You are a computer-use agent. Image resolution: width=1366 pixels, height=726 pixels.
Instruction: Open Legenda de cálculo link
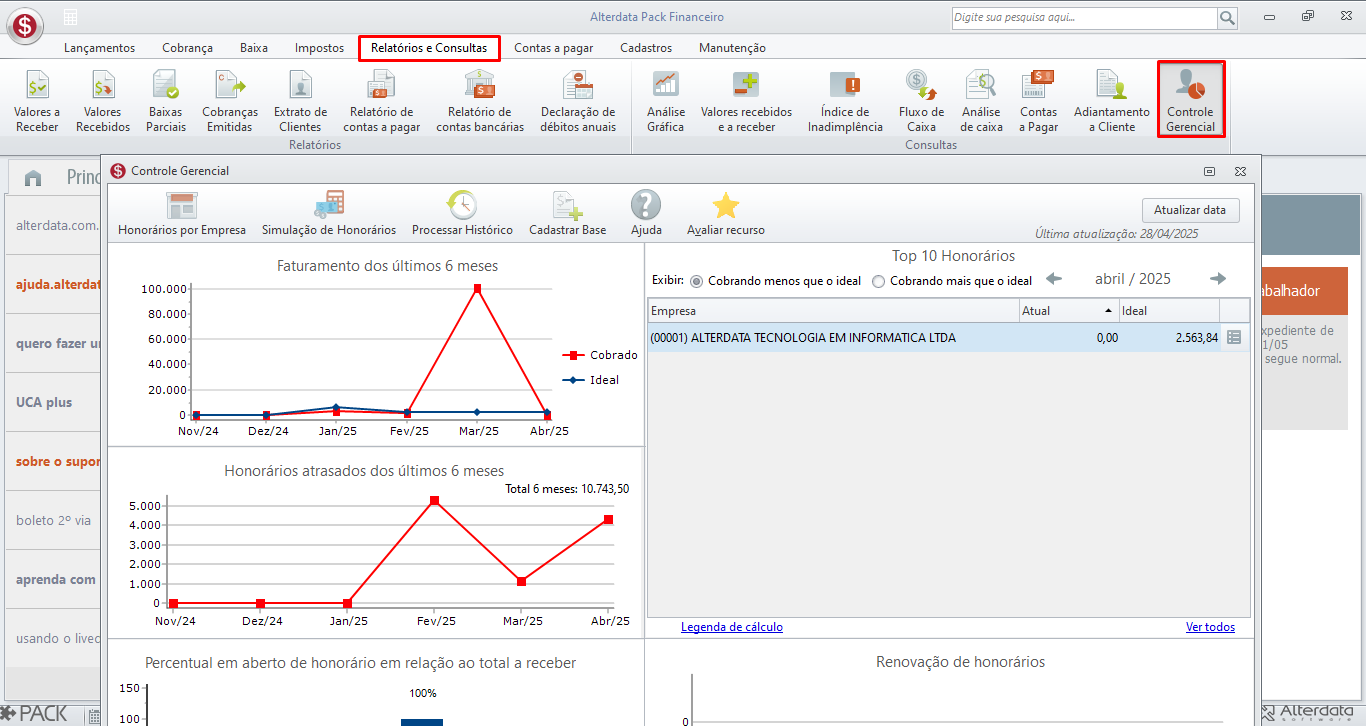coord(732,627)
